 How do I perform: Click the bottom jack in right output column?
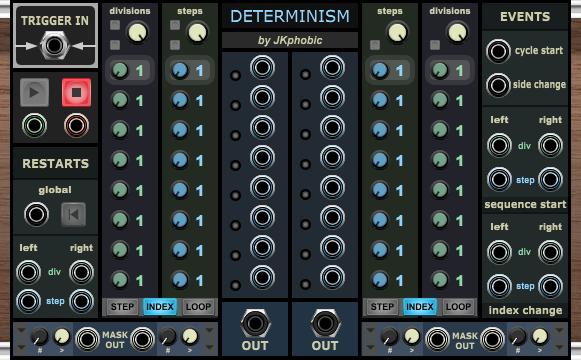[x=332, y=277]
